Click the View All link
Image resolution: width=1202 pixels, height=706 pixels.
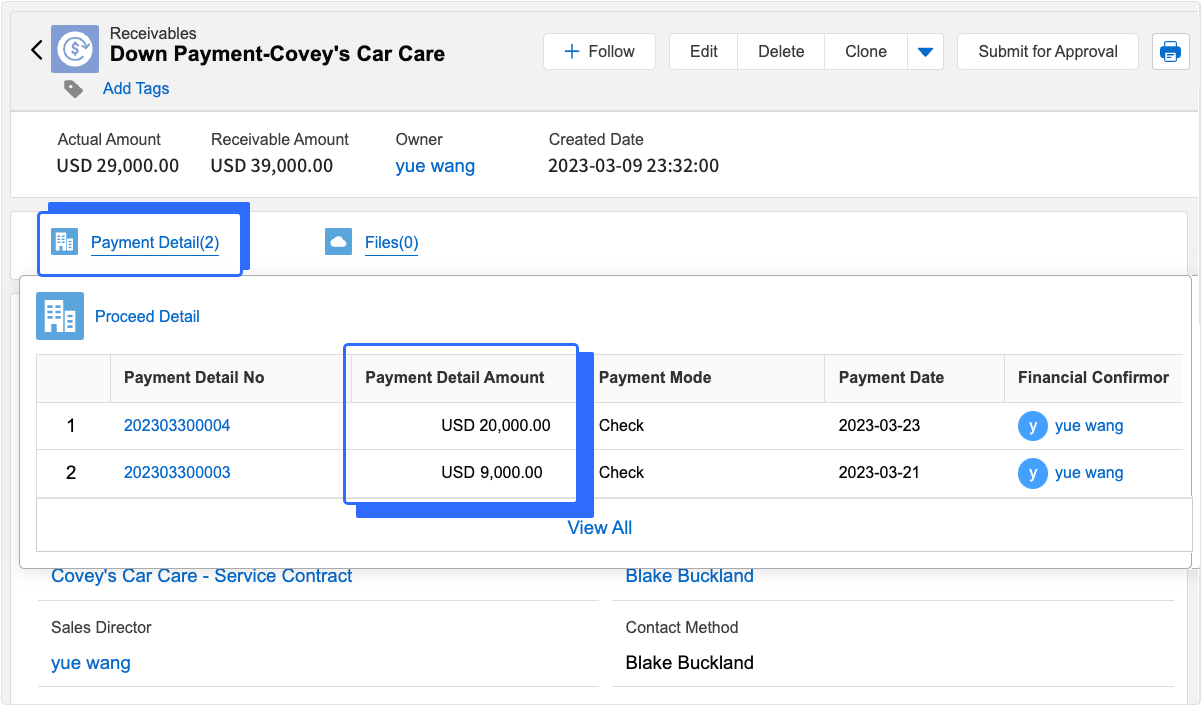pyautogui.click(x=599, y=528)
